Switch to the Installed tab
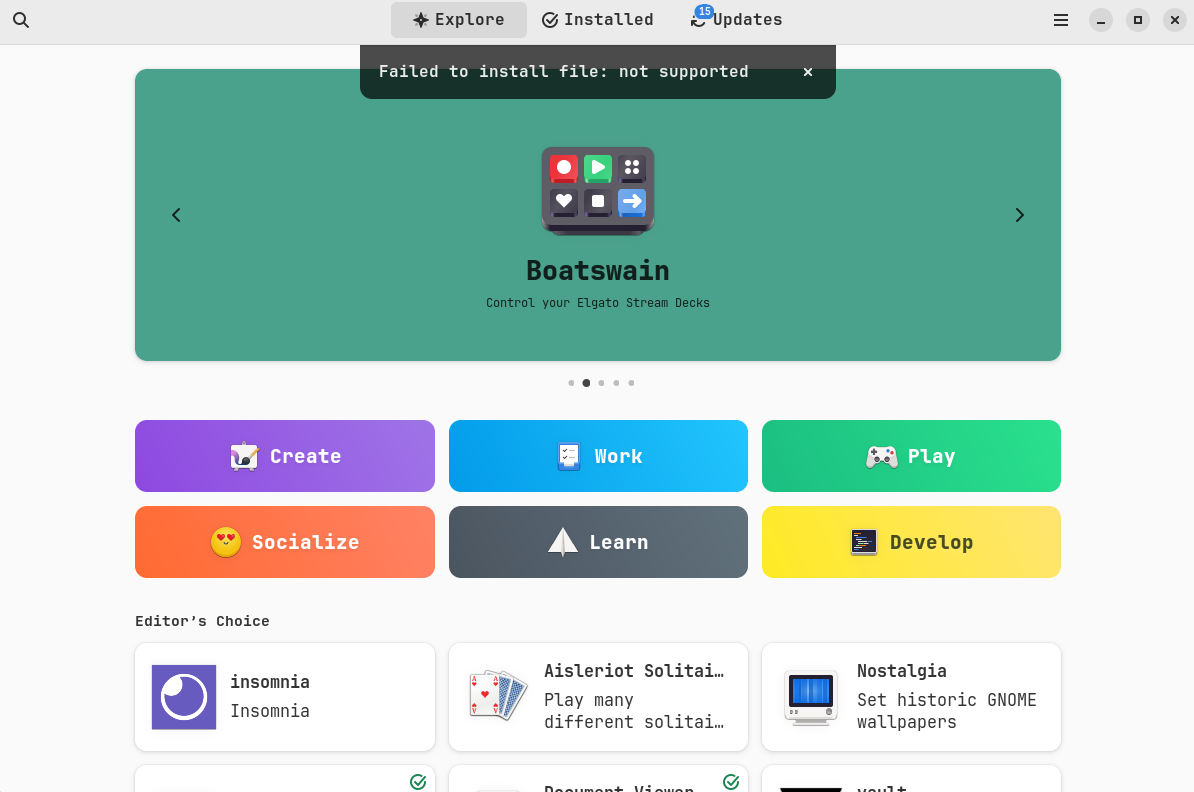 (598, 20)
